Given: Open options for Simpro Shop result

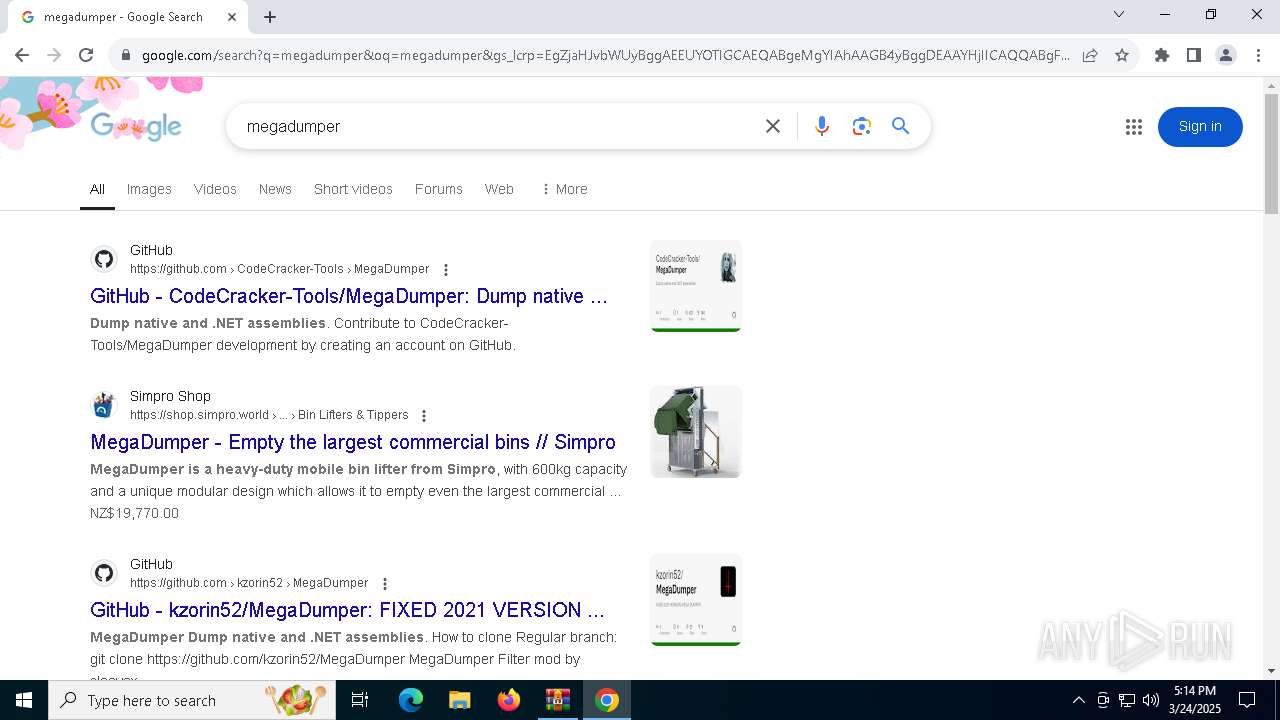Looking at the screenshot, I should (x=424, y=416).
